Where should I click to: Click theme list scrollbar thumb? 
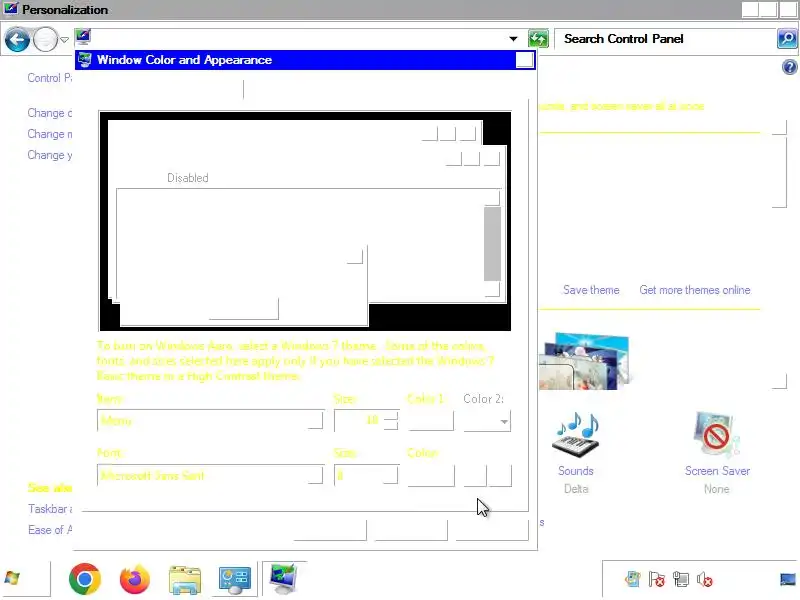coord(779,171)
